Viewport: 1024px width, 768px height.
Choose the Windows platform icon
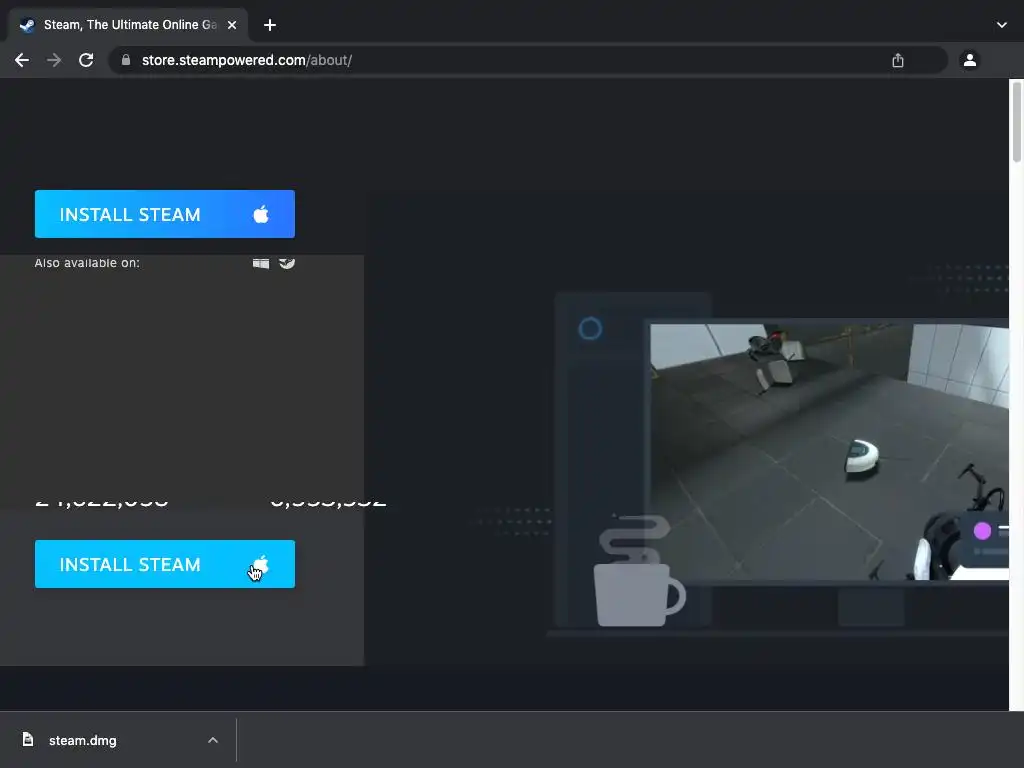pyautogui.click(x=261, y=263)
